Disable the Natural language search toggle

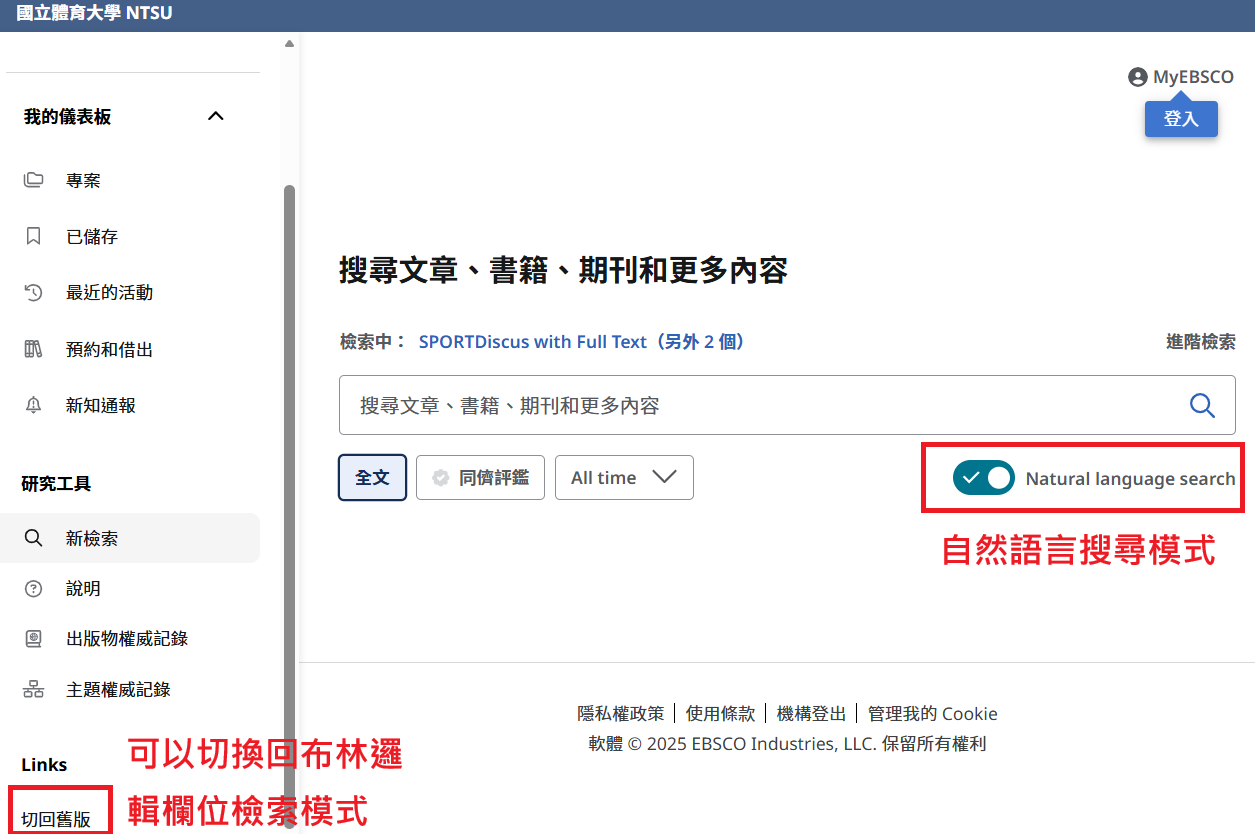click(983, 478)
